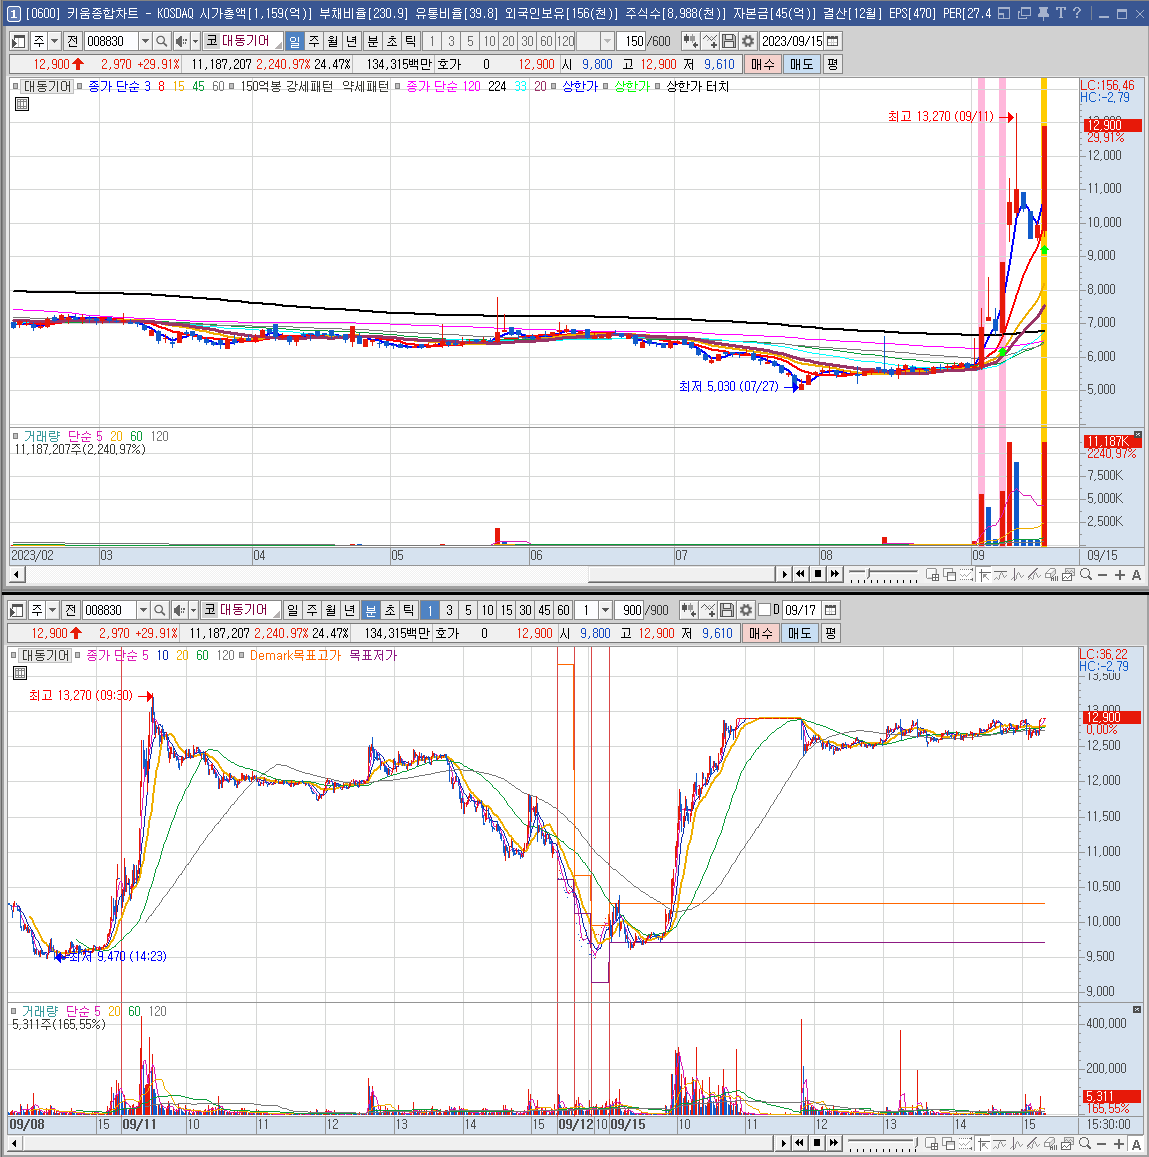
Task: Expand the 주 type dropdown arrow in the top chart
Action: click(54, 41)
